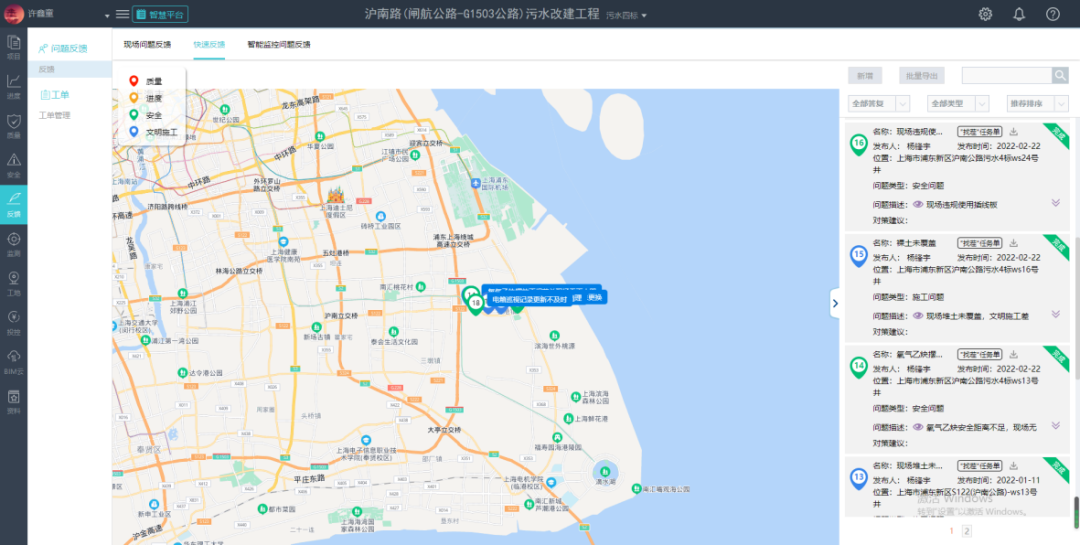
Task: Expand details of issue 16 card
Action: pyautogui.click(x=1055, y=203)
